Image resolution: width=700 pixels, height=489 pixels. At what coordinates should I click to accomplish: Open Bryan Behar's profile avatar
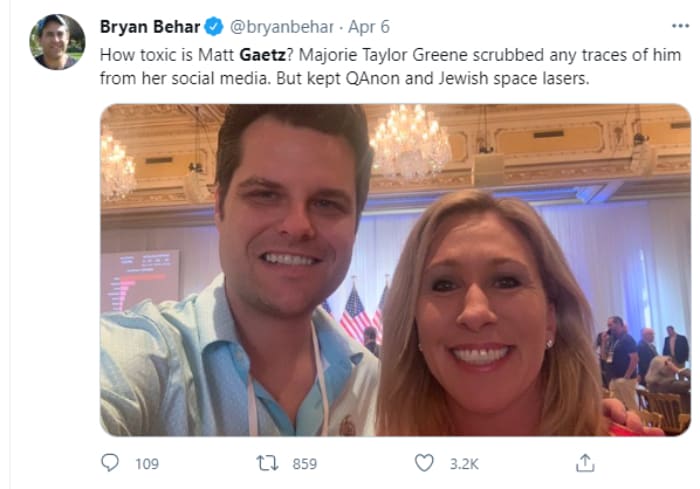point(57,42)
